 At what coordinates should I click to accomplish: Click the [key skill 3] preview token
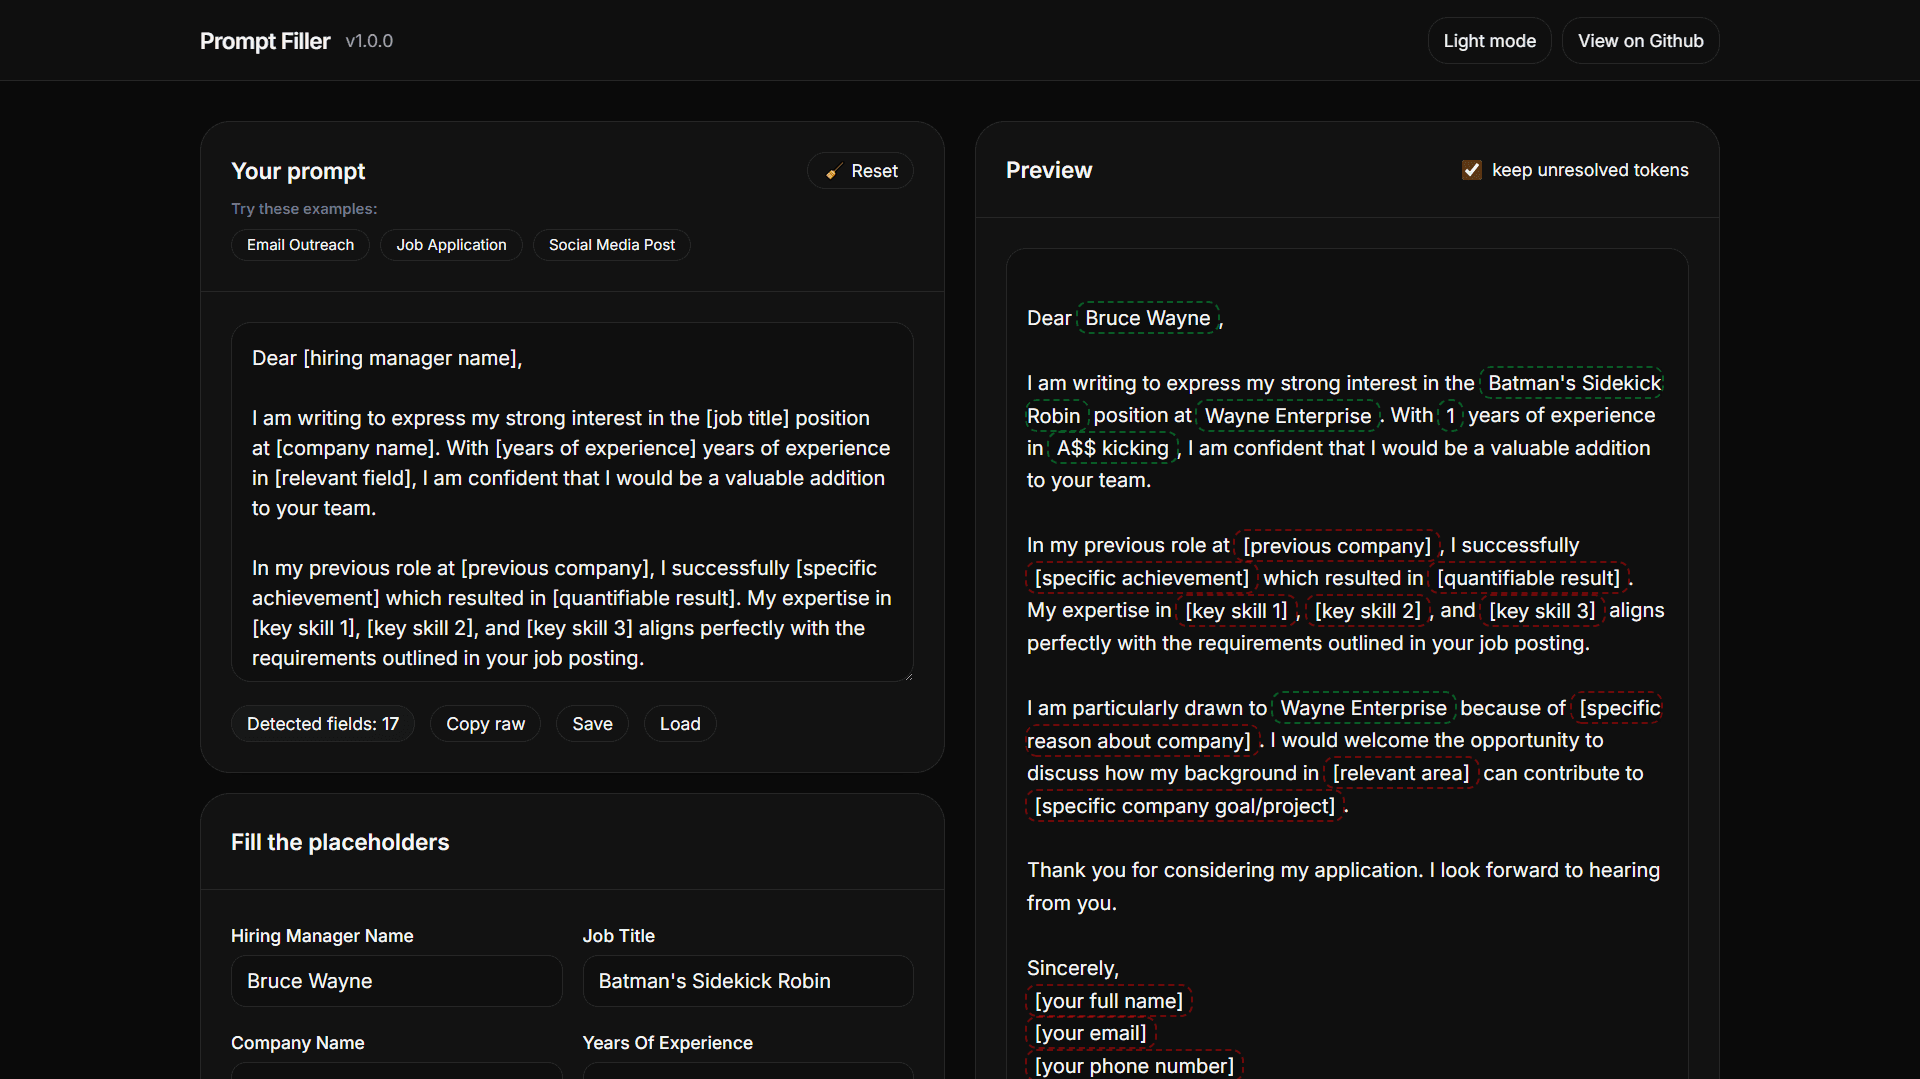pos(1542,611)
